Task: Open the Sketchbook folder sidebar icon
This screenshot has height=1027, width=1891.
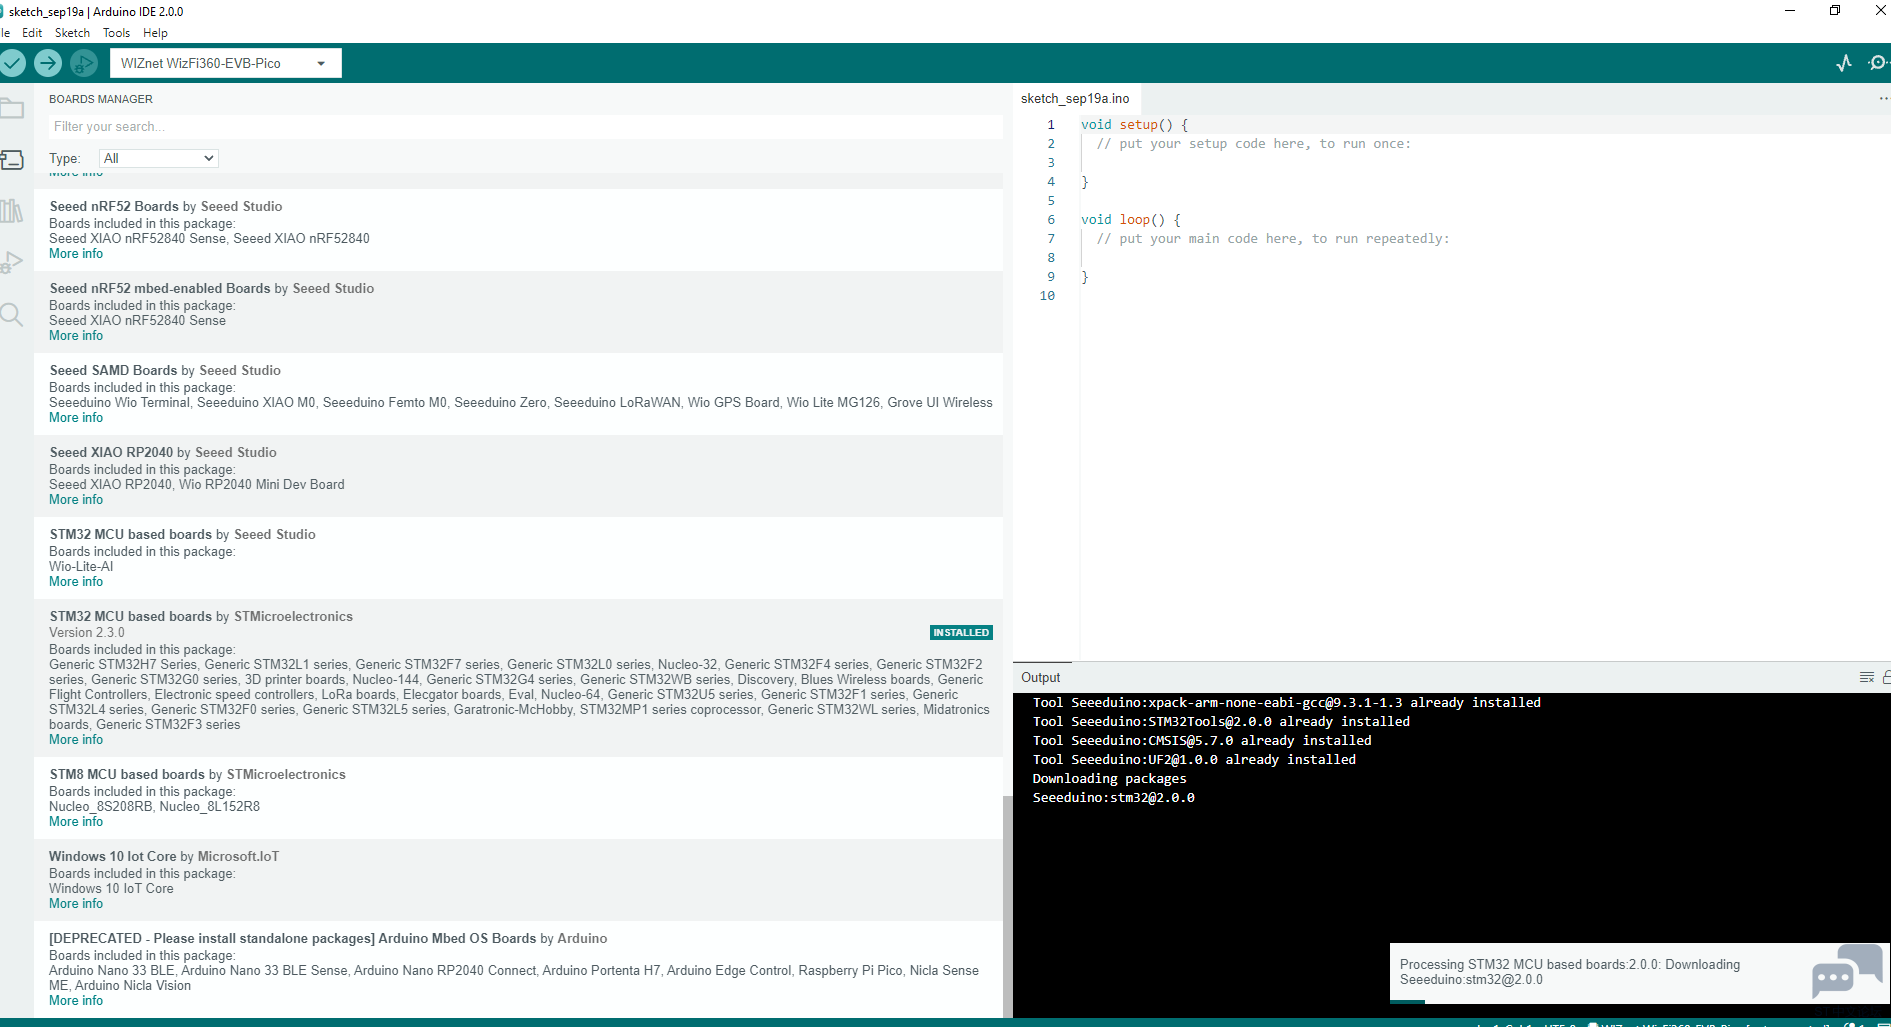Action: (x=12, y=108)
